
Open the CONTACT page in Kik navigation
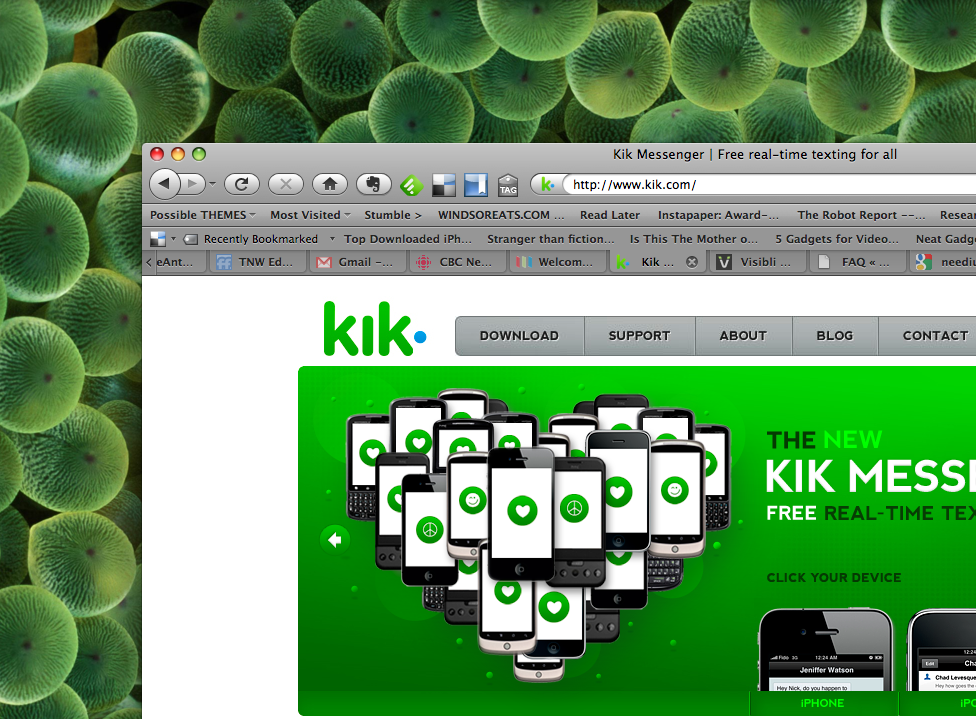click(x=927, y=336)
